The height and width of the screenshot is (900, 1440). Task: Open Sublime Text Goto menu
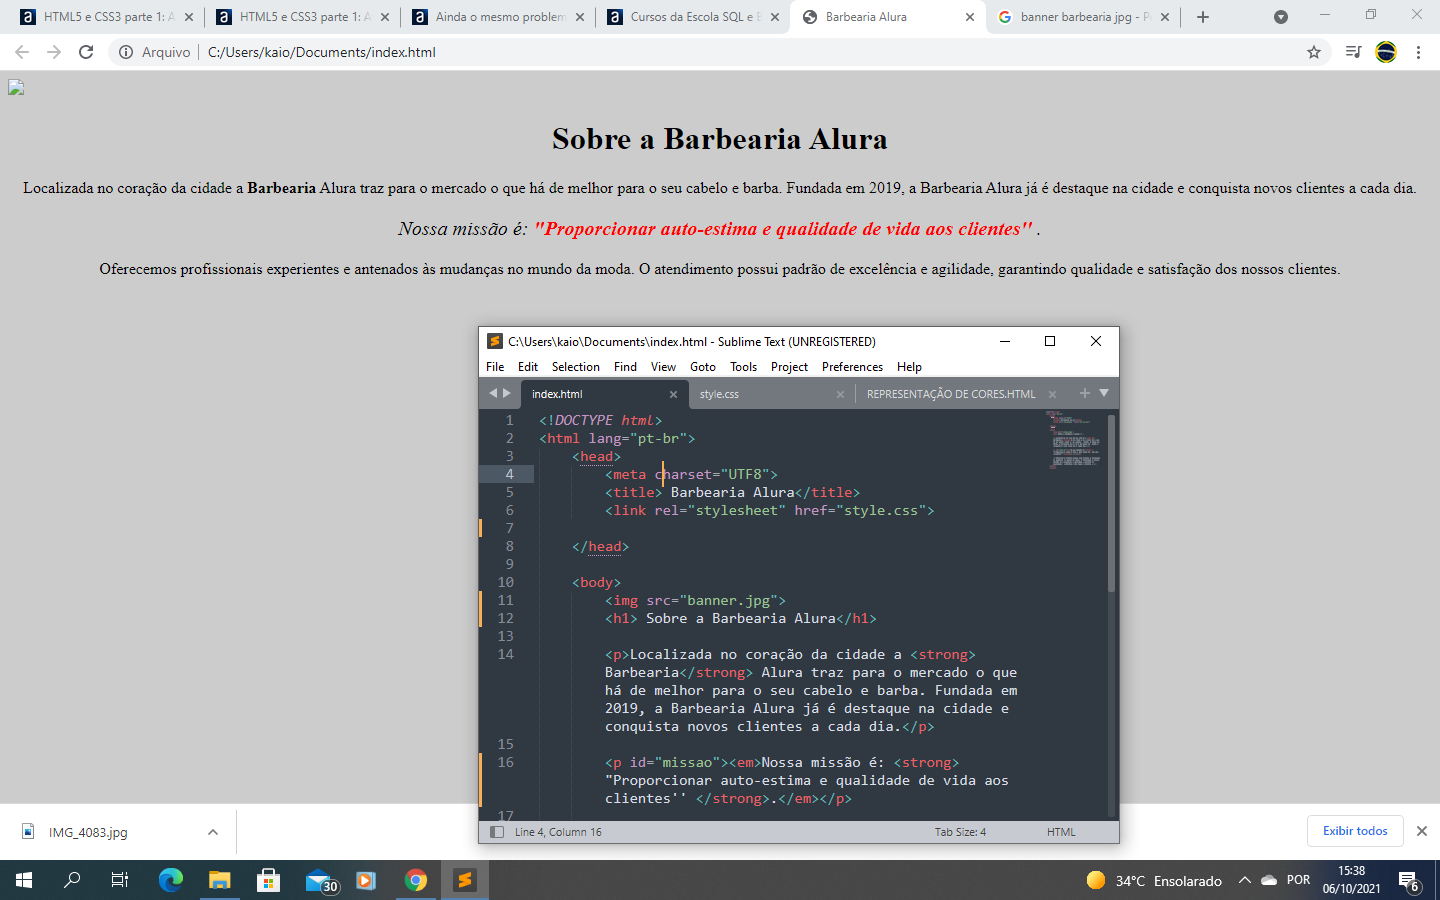(x=703, y=367)
